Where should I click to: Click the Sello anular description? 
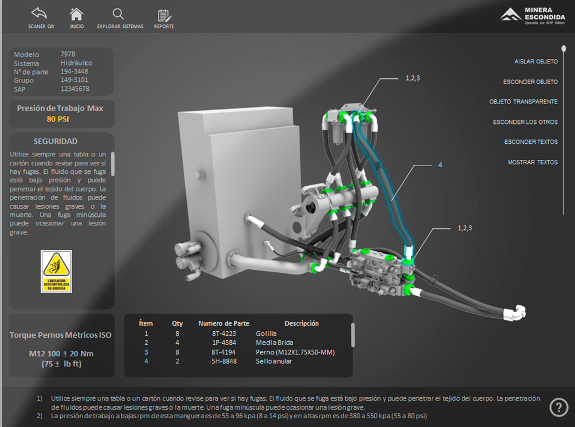tap(274, 361)
